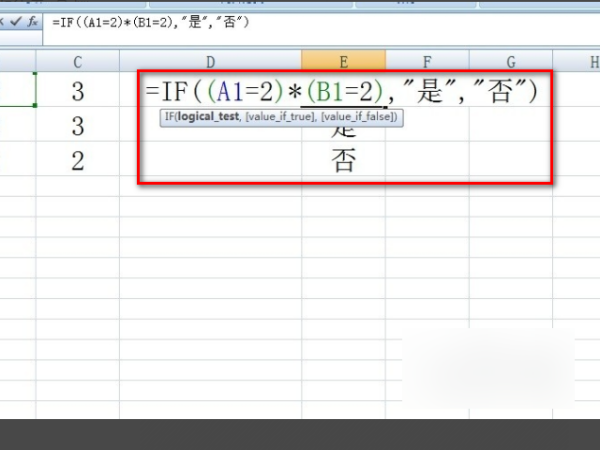Click the B1 reference in the in-cell formula
The width and height of the screenshot is (600, 450).
331,93
